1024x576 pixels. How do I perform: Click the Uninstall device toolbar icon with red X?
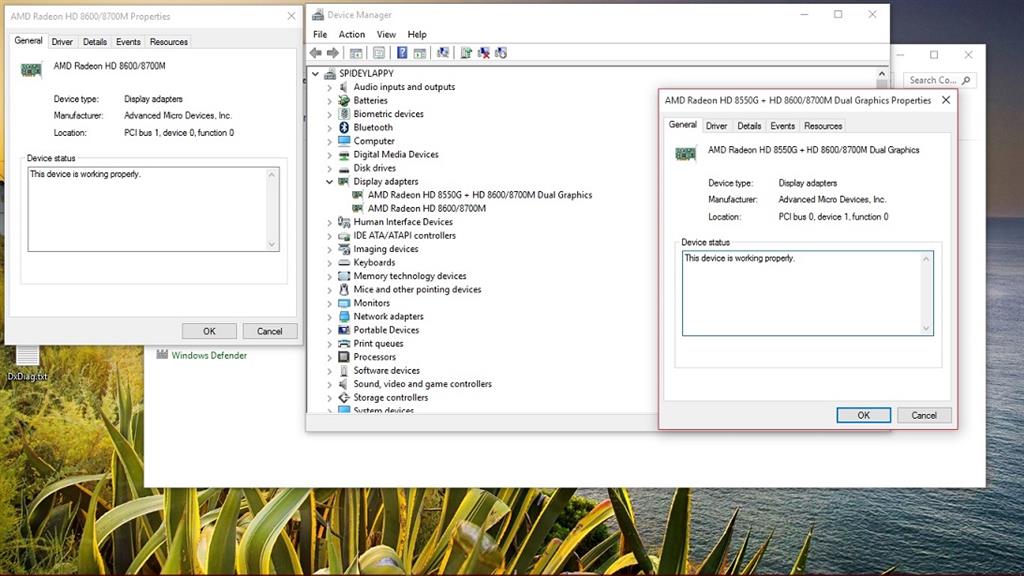(x=484, y=53)
